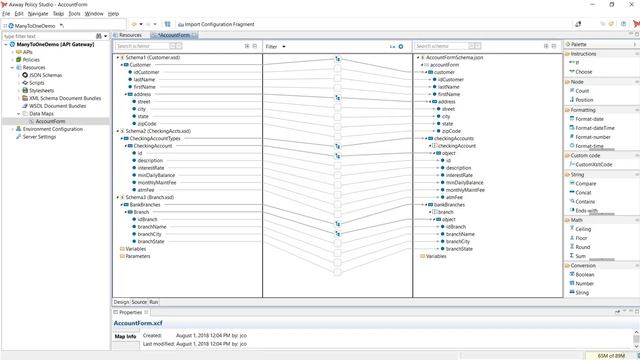
Task: Click the mapping settings gear icon
Action: pyautogui.click(x=401, y=47)
